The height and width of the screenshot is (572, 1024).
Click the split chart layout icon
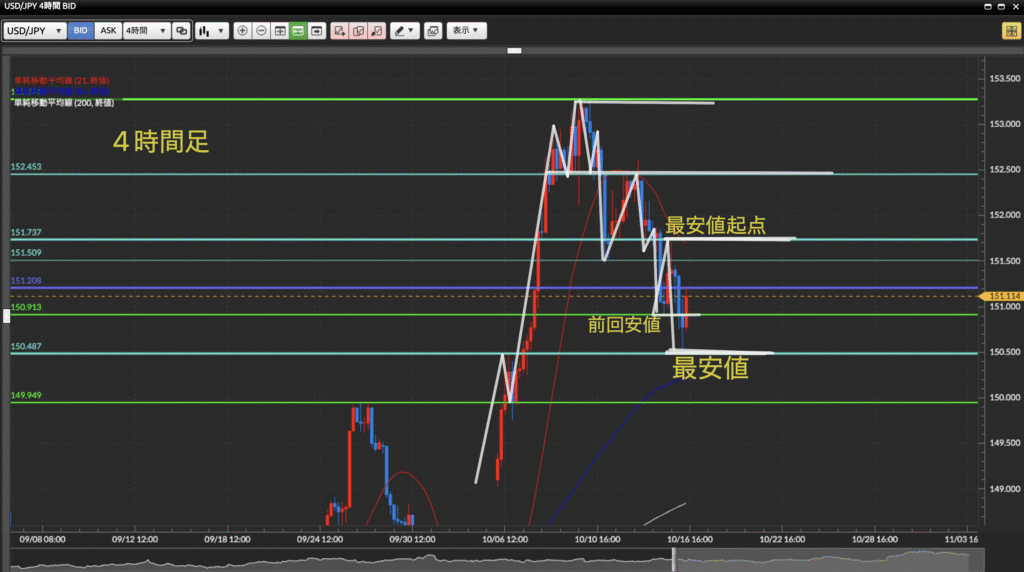coord(280,31)
